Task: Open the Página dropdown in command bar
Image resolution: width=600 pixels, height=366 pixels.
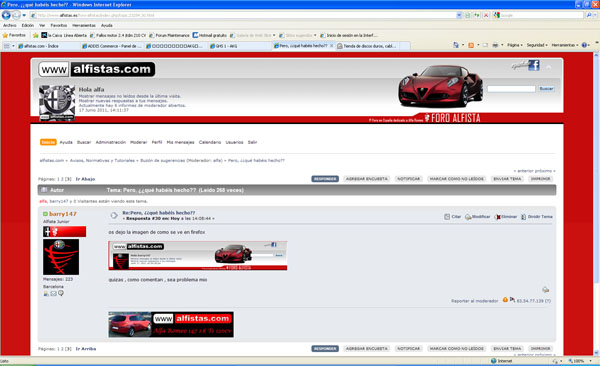Action: point(515,45)
